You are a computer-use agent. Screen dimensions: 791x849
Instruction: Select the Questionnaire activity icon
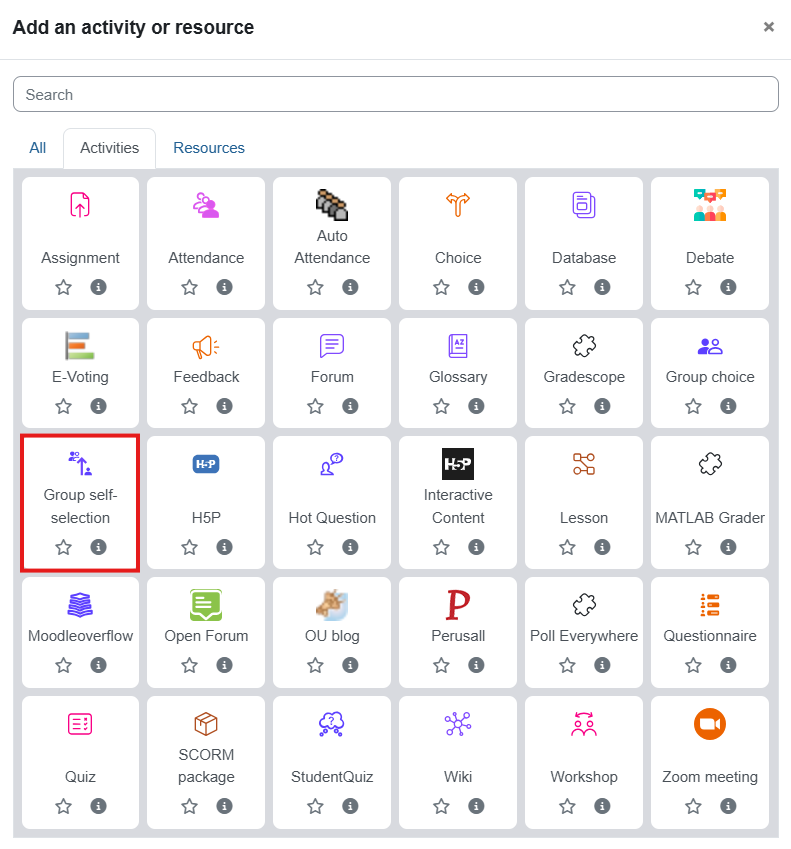710,605
